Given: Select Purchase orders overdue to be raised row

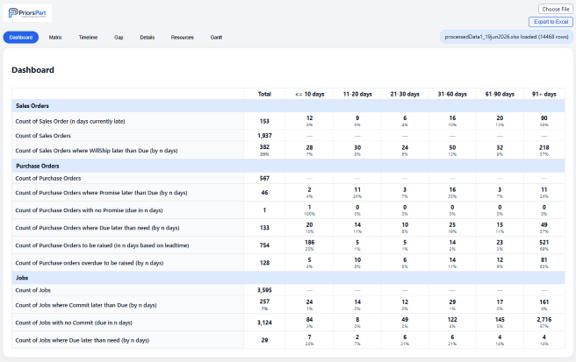Looking at the screenshot, I should [288, 263].
